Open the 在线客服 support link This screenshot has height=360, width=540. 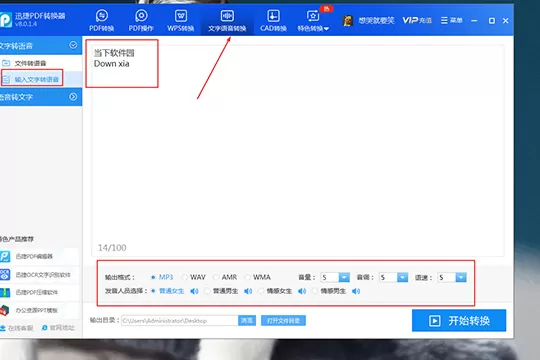coord(17,328)
